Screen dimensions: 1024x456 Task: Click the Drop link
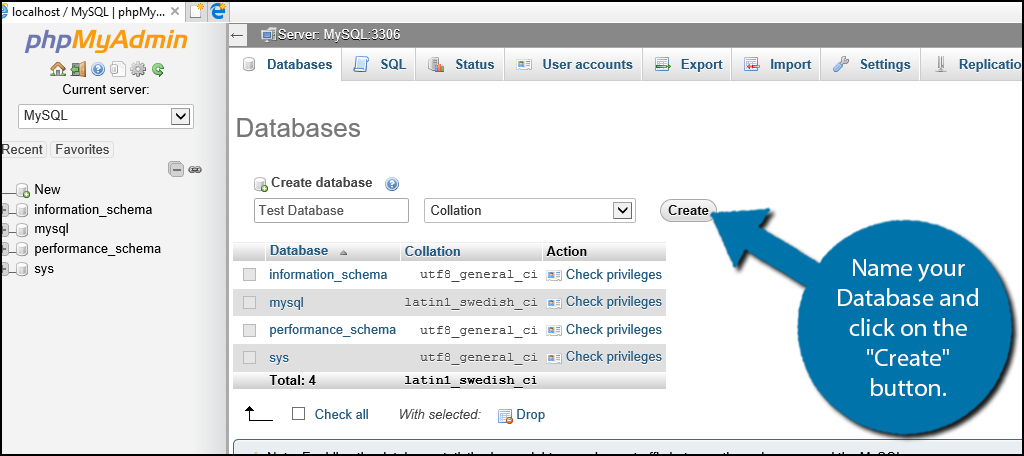531,415
